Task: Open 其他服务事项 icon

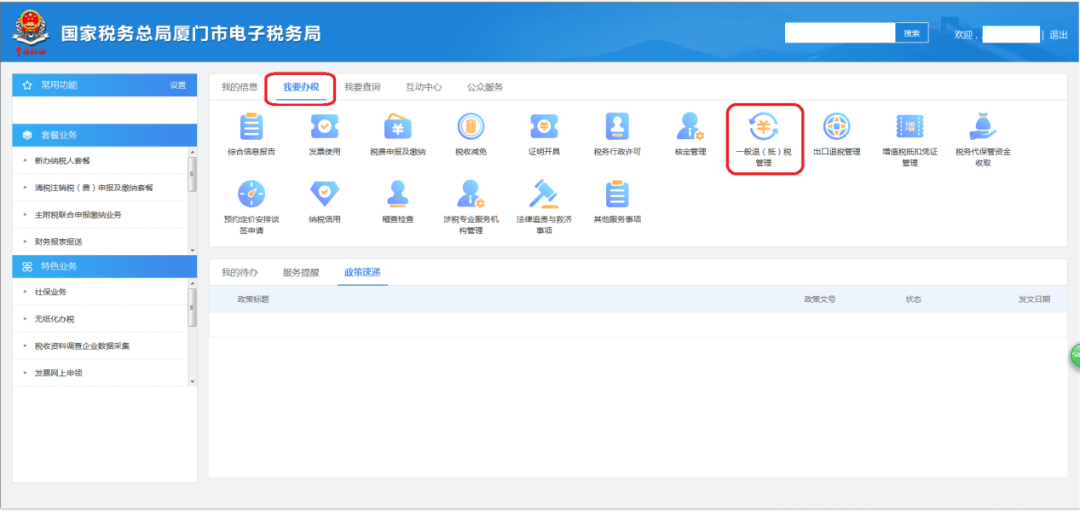Action: [x=617, y=194]
